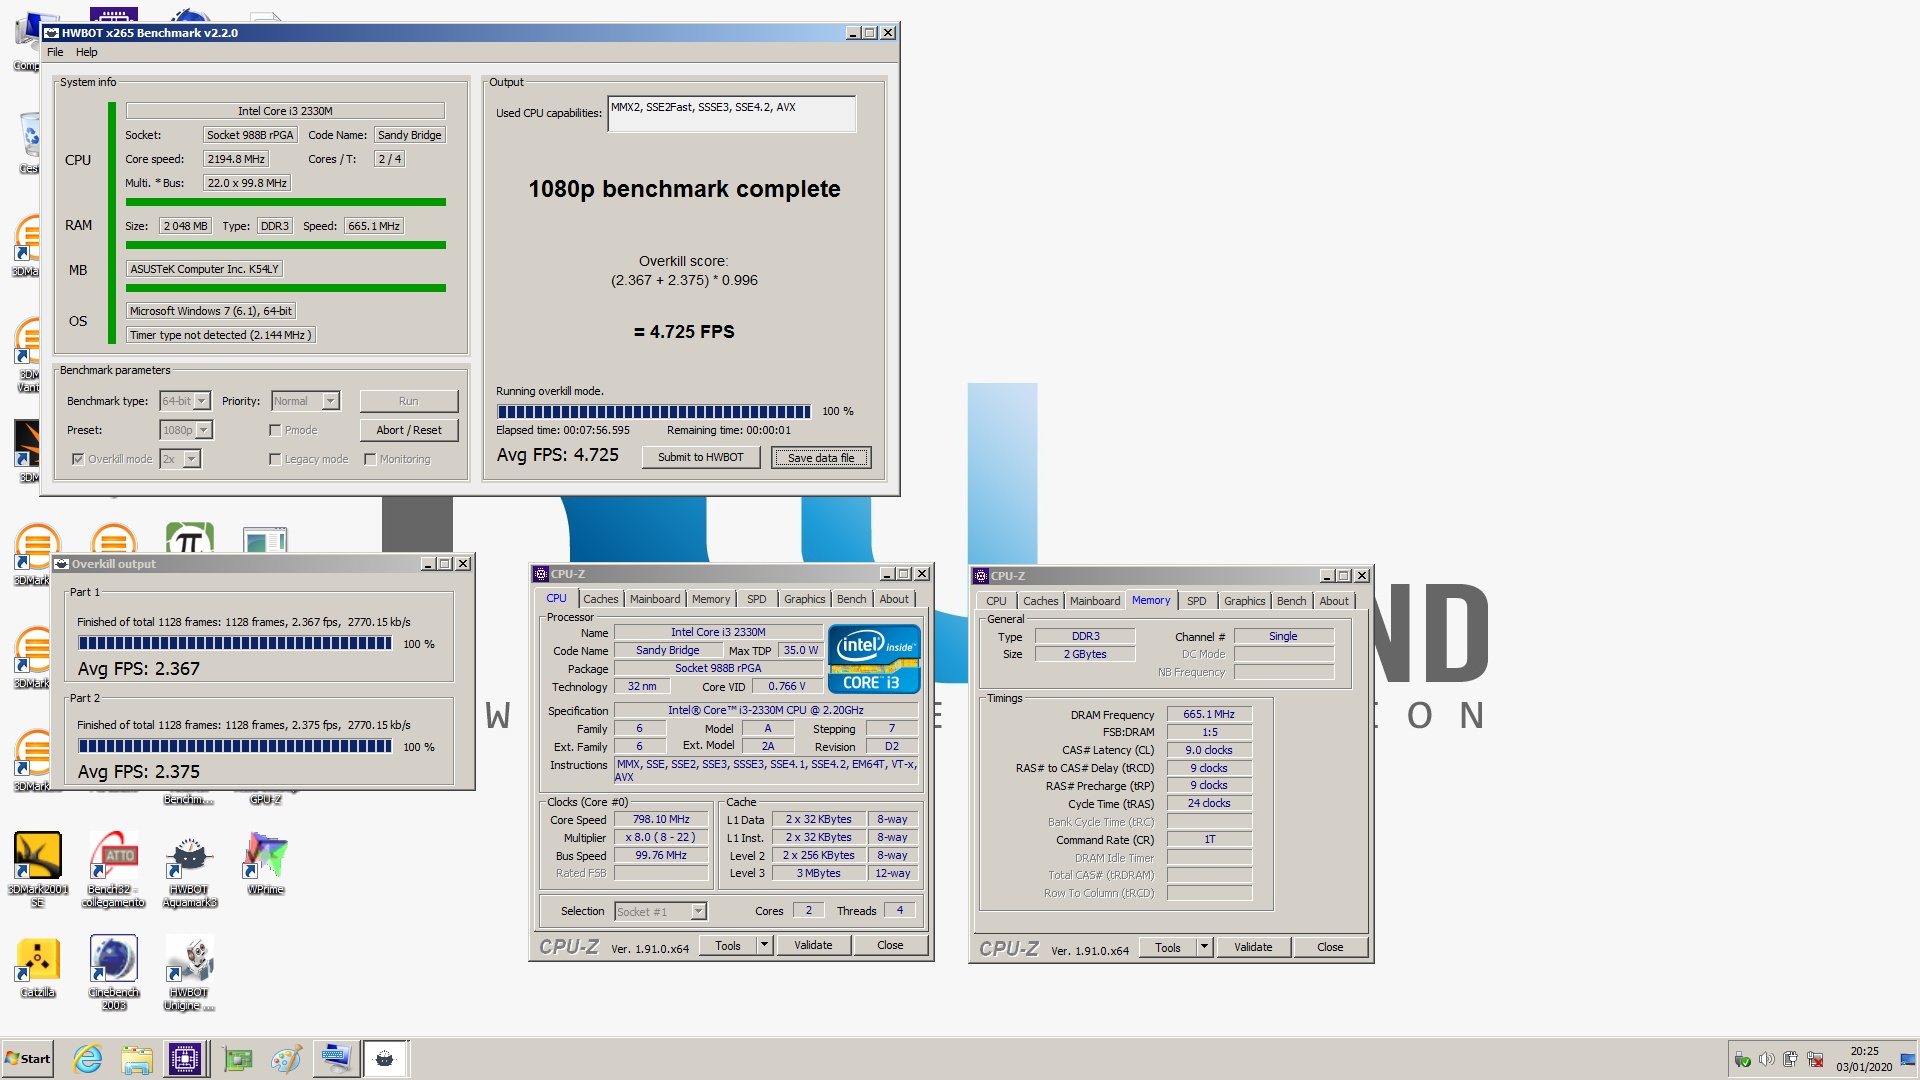Screen dimensions: 1920x1080
Task: Switch to GPU-Z green card taskbar icon
Action: click(238, 1059)
